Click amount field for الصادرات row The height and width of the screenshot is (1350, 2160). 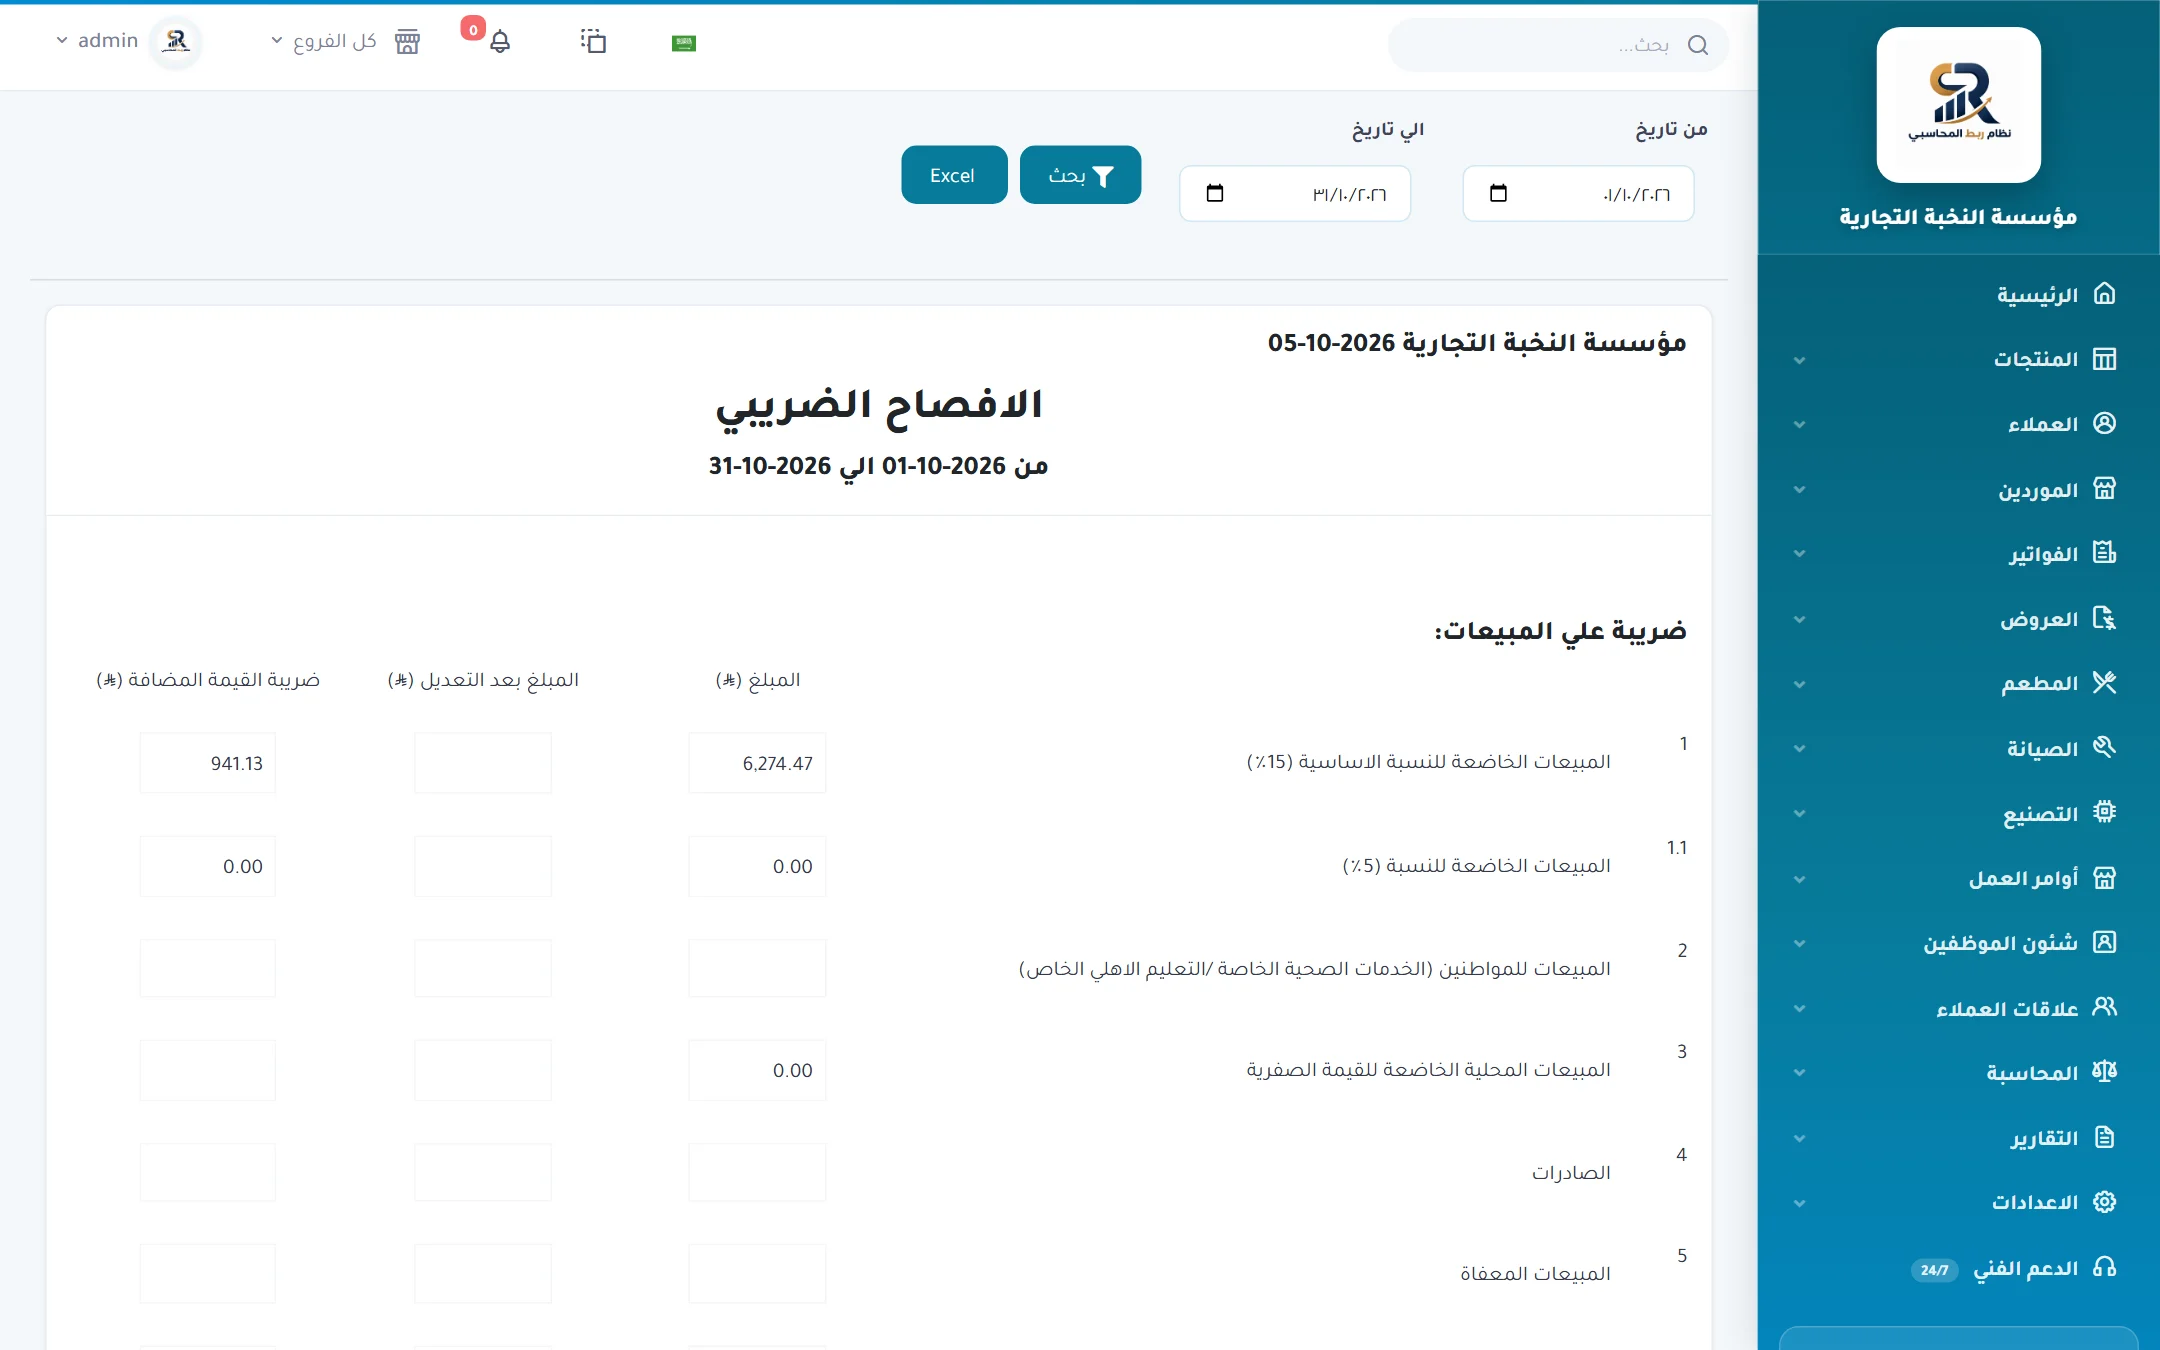(757, 1172)
